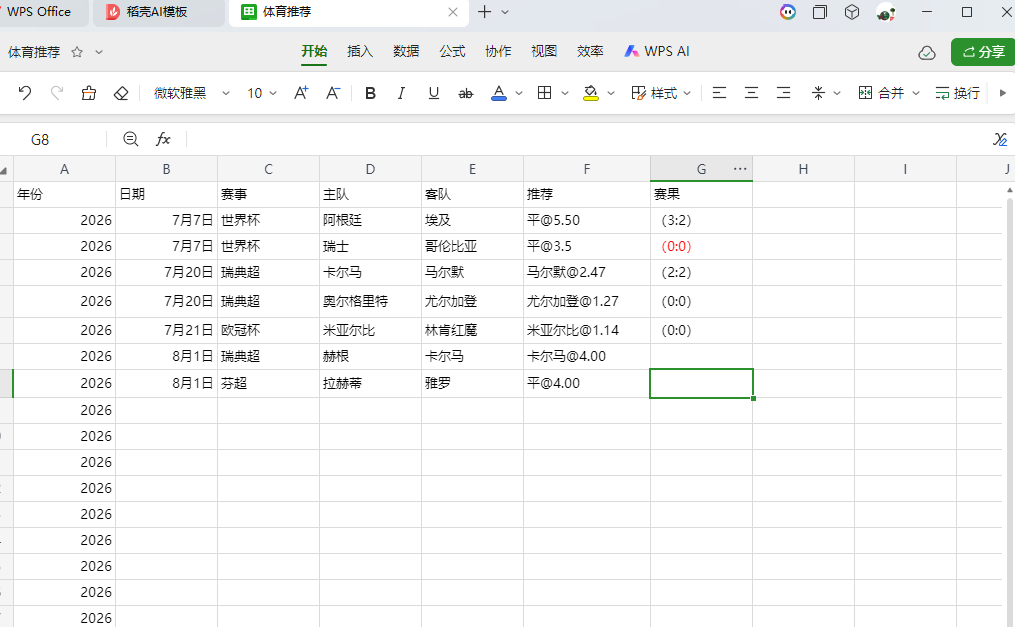This screenshot has height=627, width=1015.
Task: Open the 协作 ribbon tab
Action: 498,52
